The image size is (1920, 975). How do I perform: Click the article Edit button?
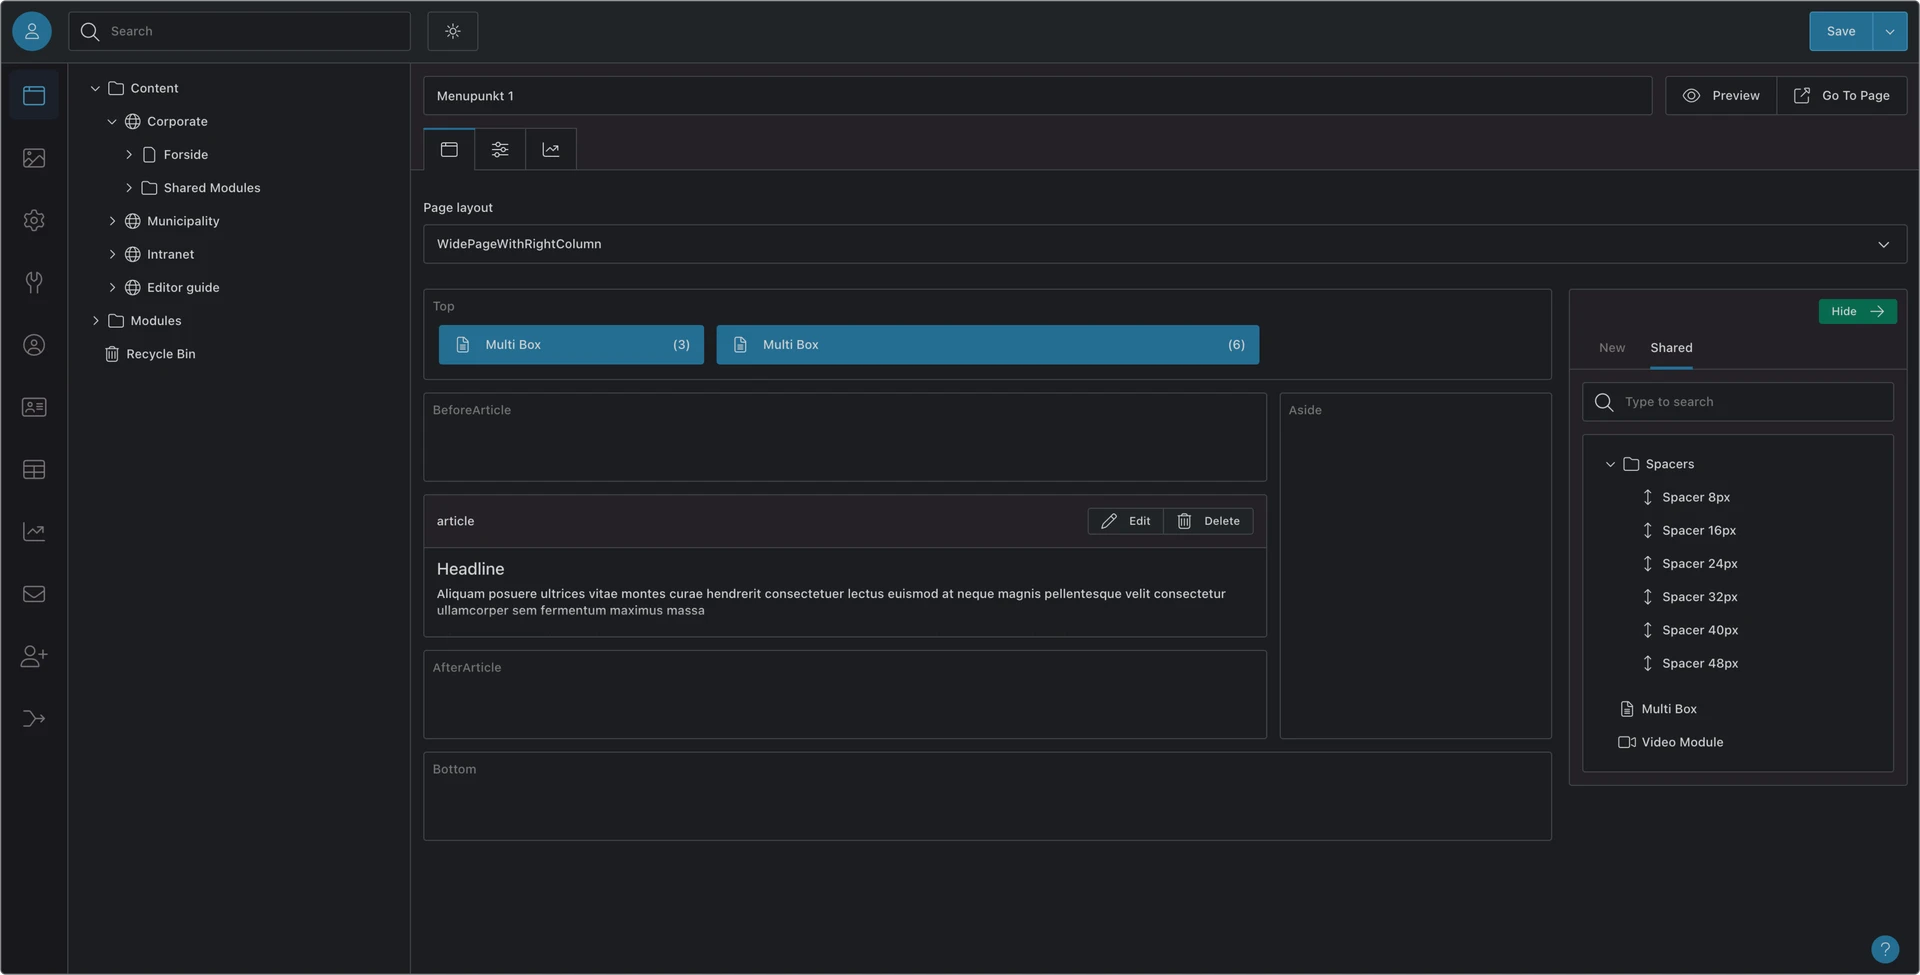1126,521
